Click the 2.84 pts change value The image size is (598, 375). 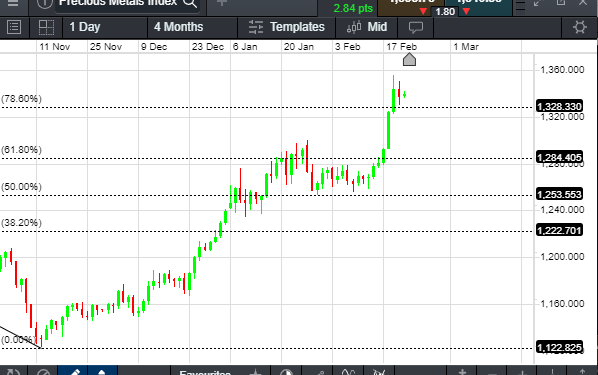coord(353,8)
